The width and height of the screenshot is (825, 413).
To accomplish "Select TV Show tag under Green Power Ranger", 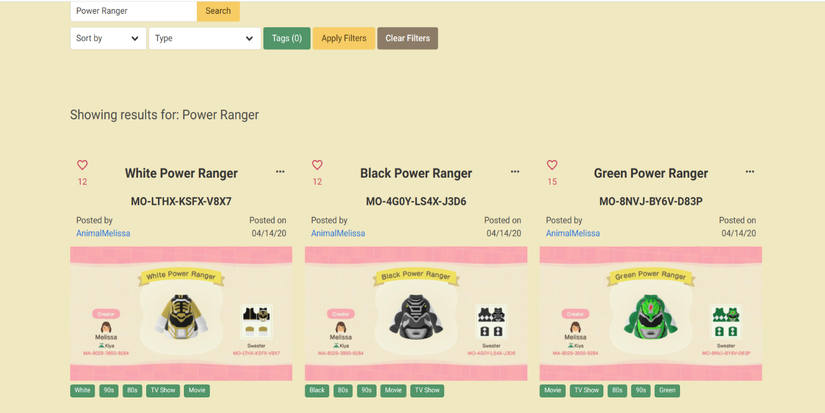I will [587, 390].
